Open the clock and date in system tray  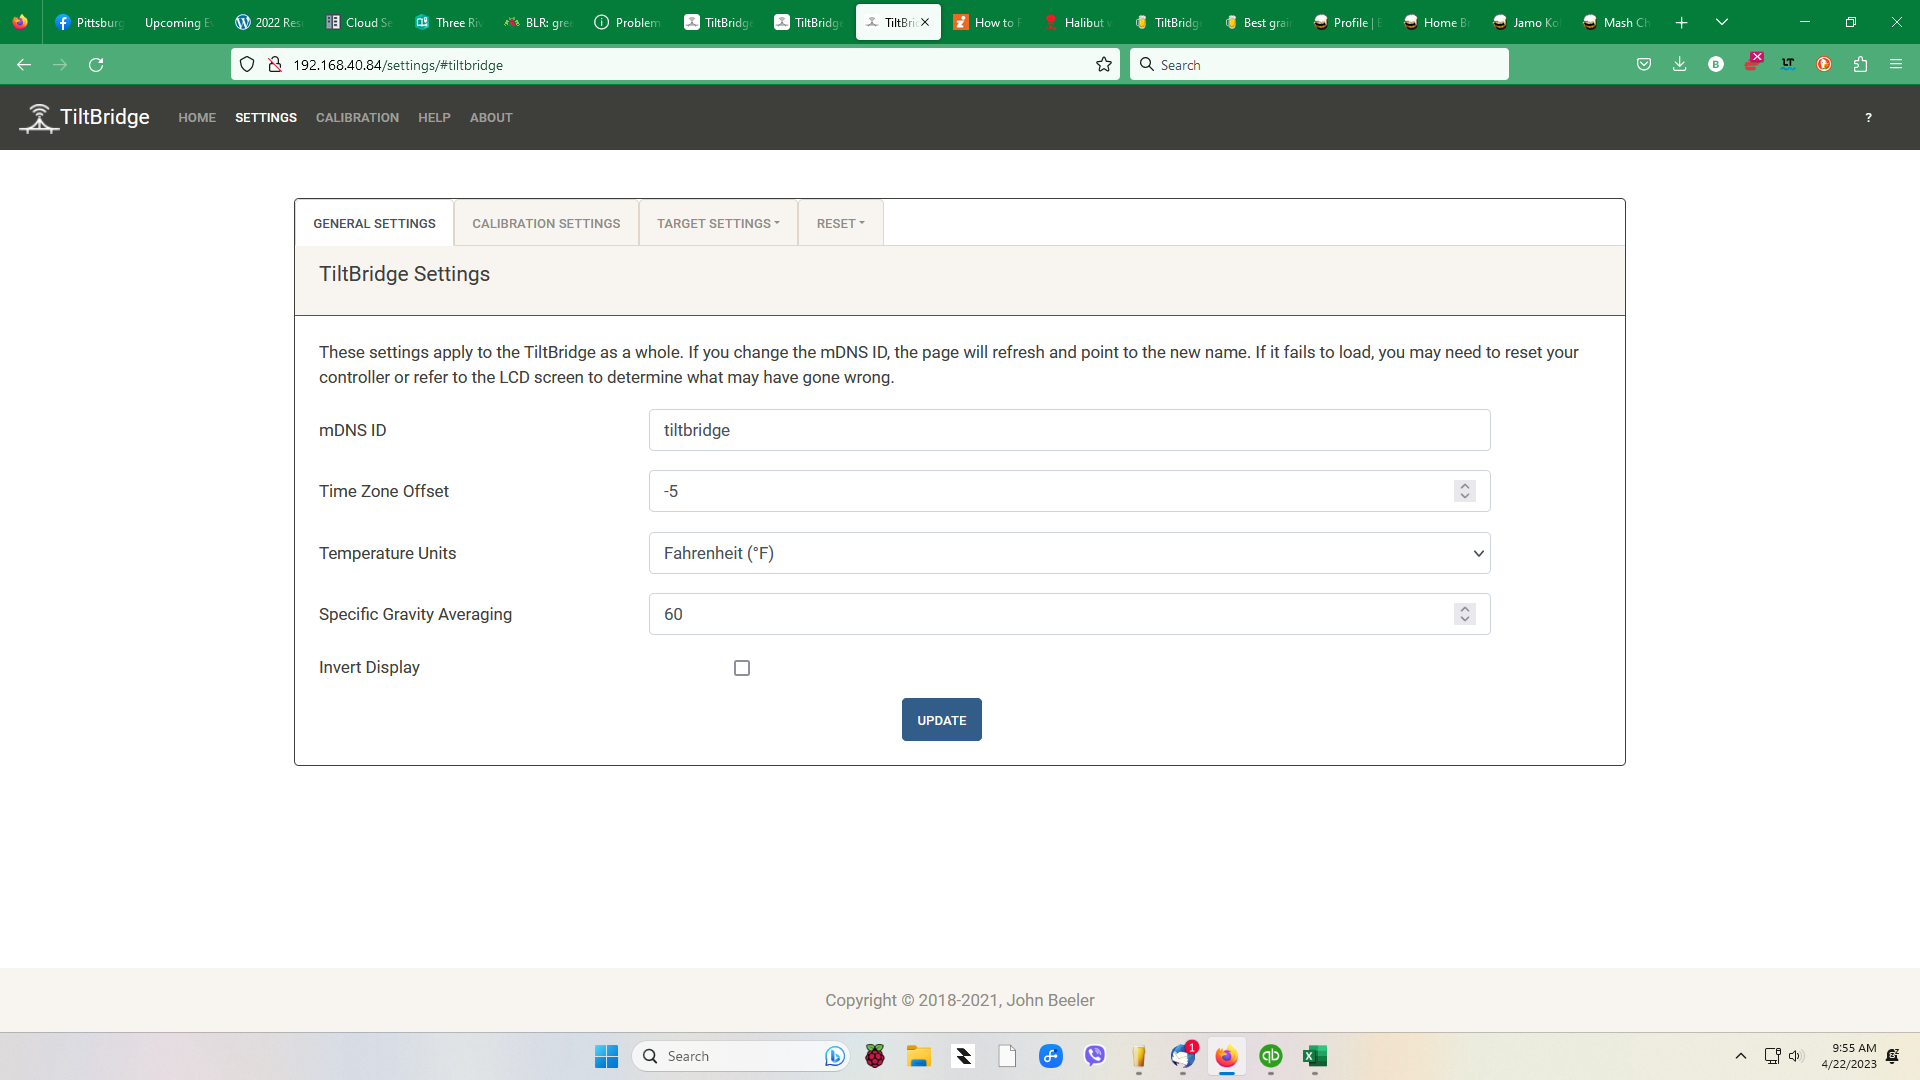[x=1849, y=1056]
